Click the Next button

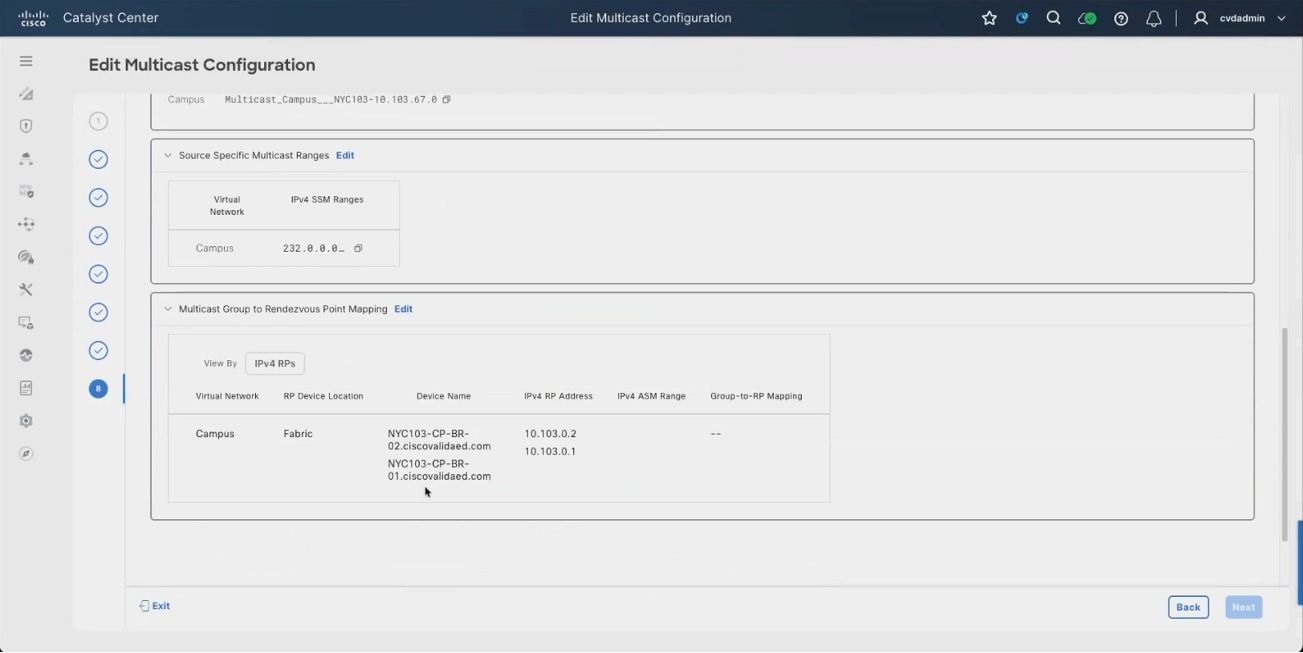[1243, 607]
